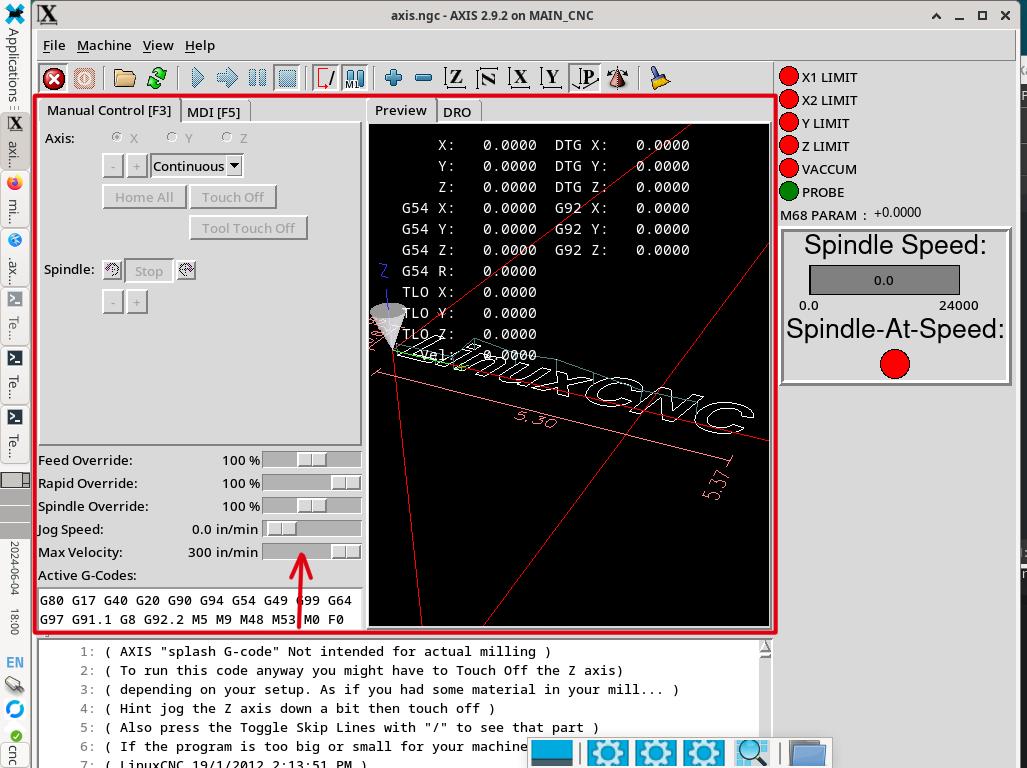This screenshot has width=1027, height=768.
Task: Click the Touch Off button
Action: tap(233, 197)
